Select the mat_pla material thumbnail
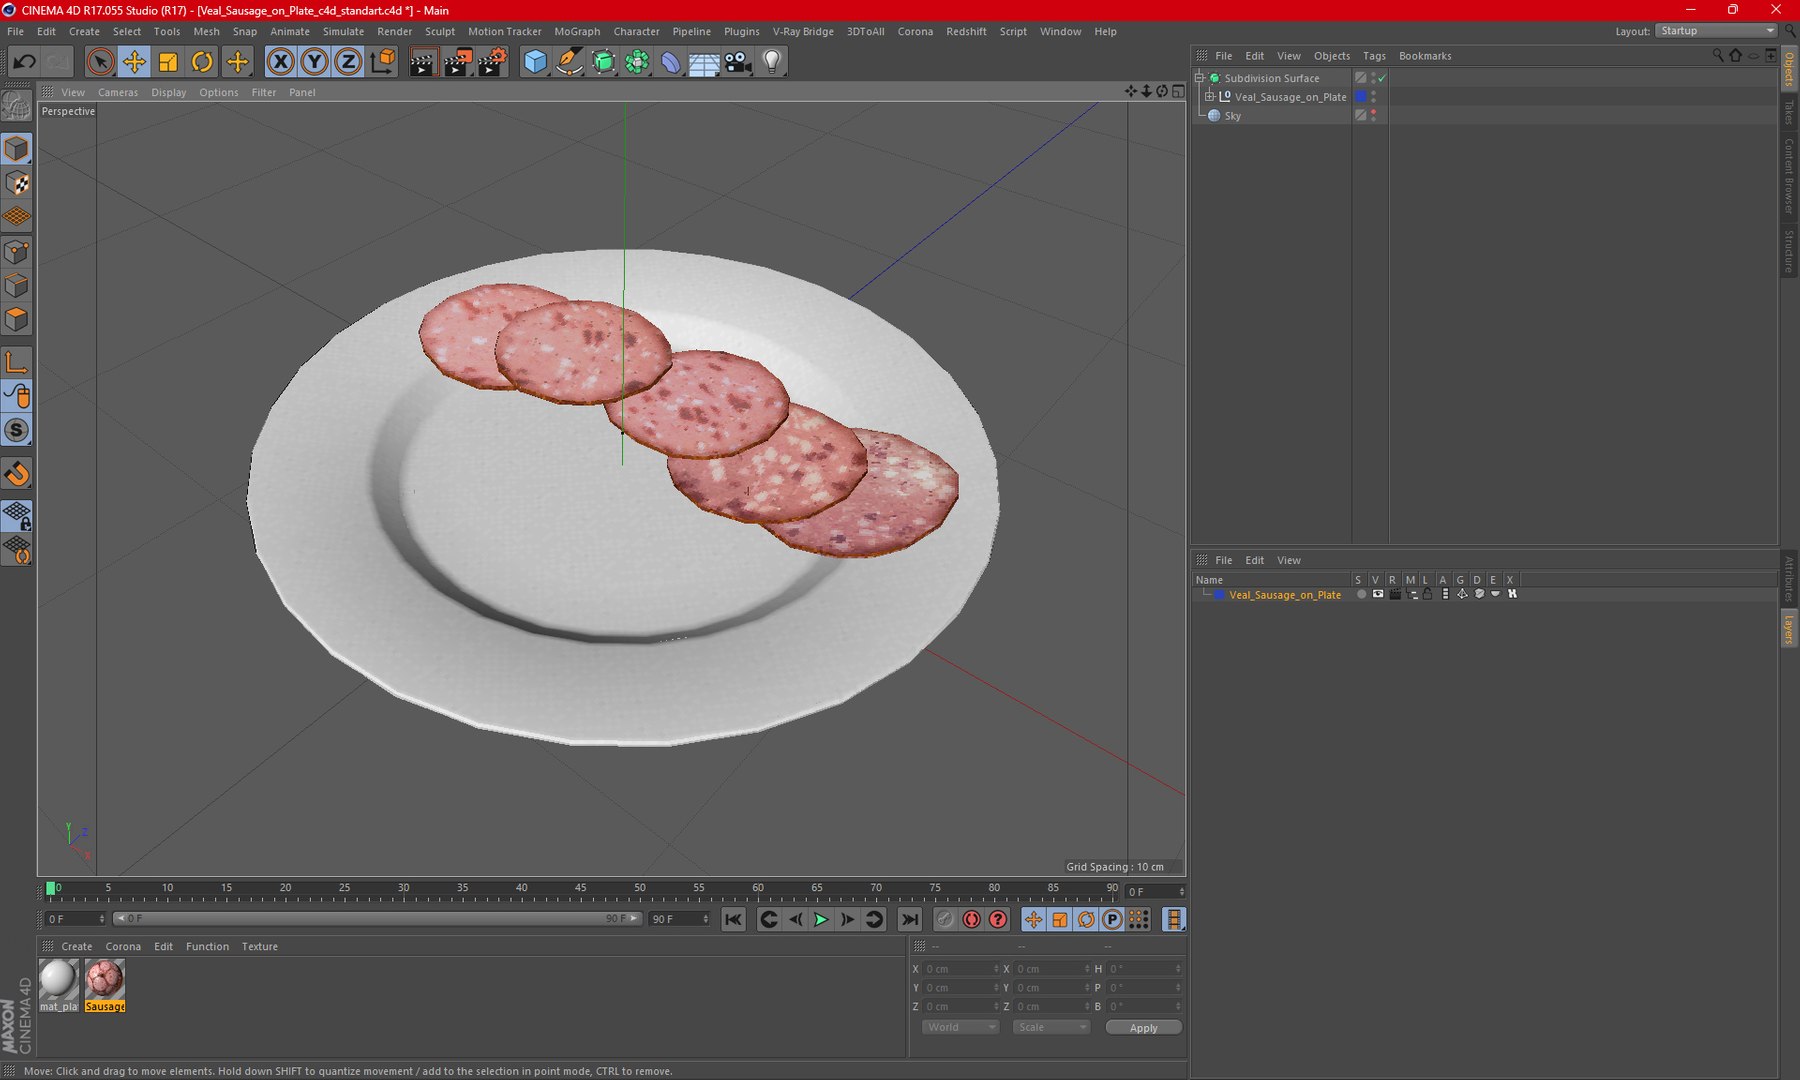This screenshot has height=1080, width=1800. pos(58,985)
